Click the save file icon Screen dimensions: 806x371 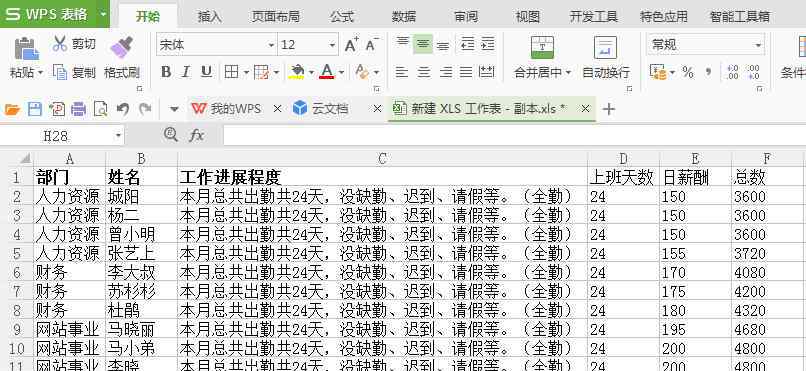tap(35, 109)
